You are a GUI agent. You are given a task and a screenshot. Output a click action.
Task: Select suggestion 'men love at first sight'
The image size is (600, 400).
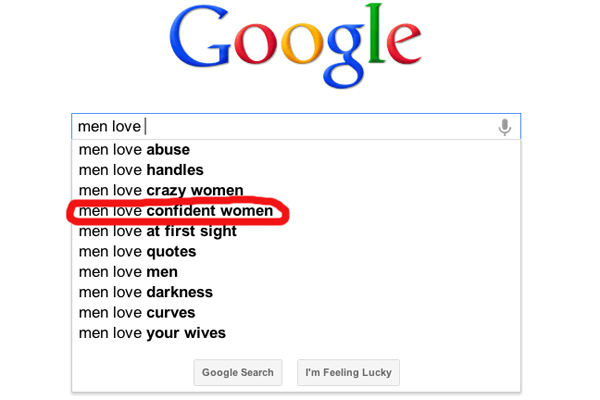[296, 231]
